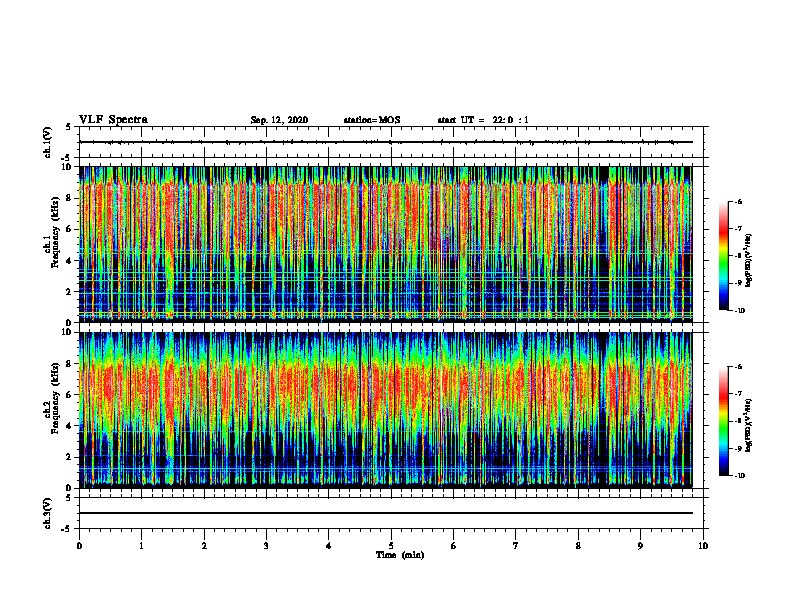Image resolution: width=792 pixels, height=612 pixels.
Task: Click the "3" tick on the Time axis
Action: 266,546
